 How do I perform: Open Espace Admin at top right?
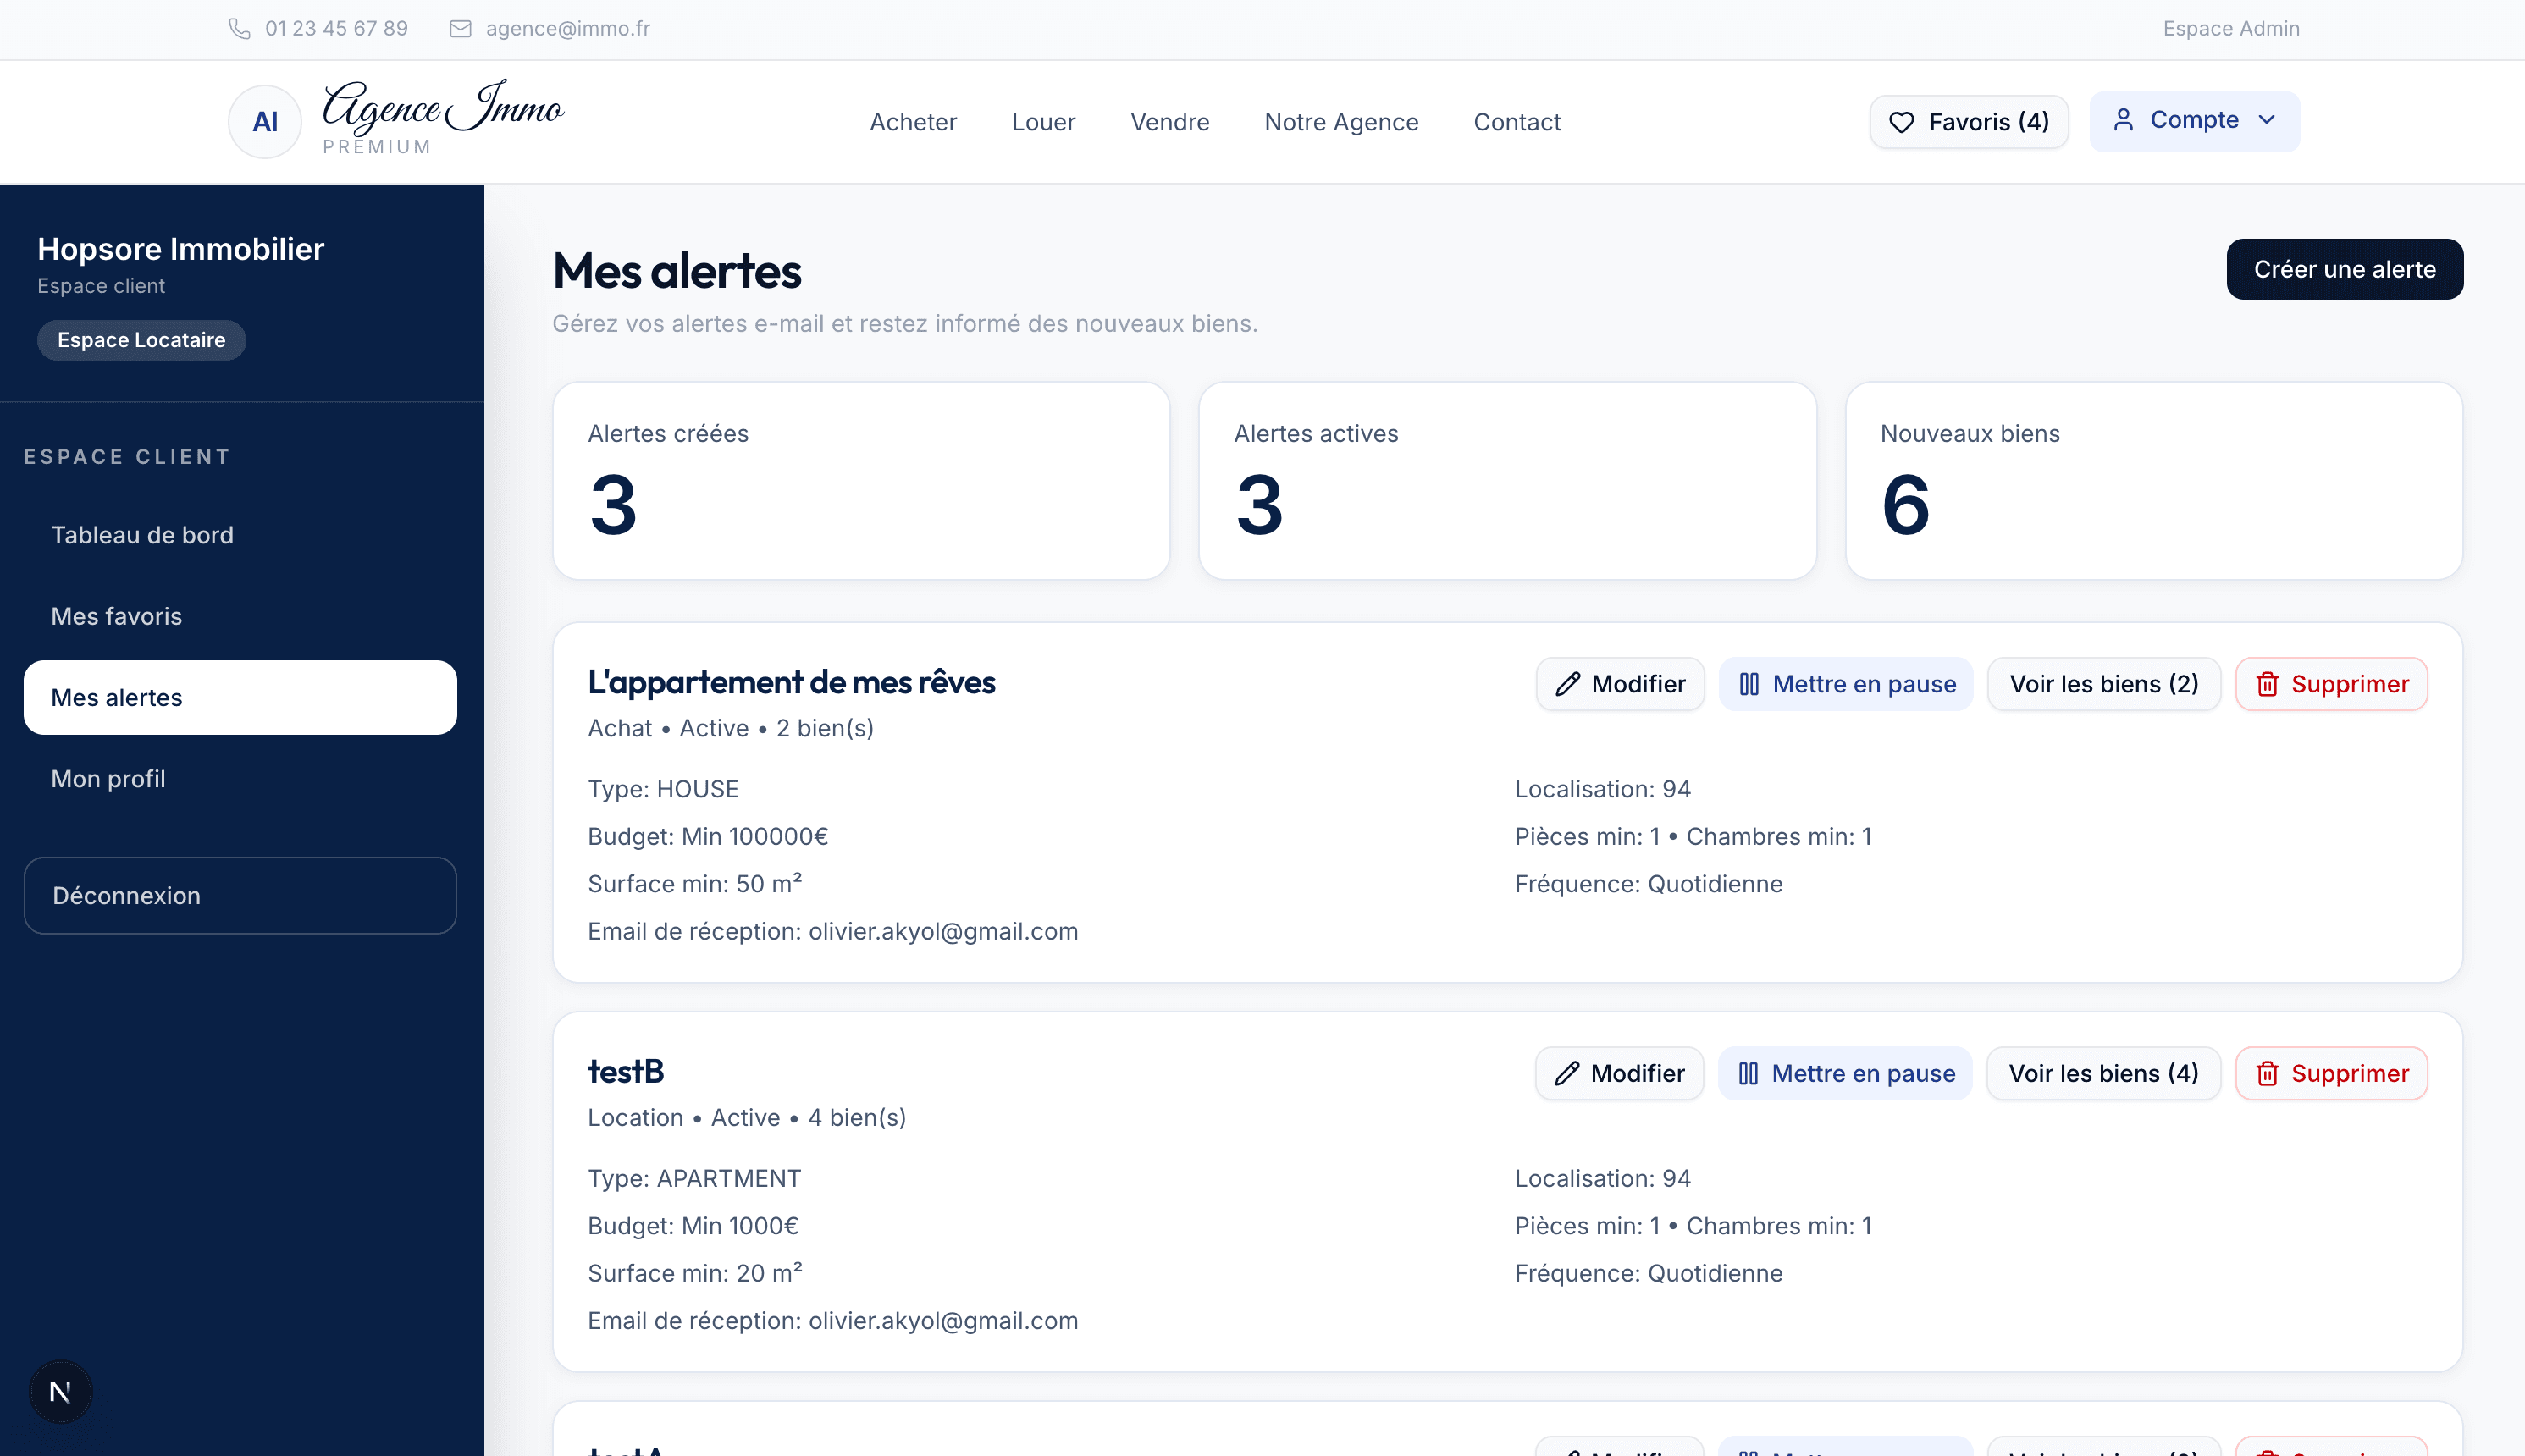[x=2231, y=28]
